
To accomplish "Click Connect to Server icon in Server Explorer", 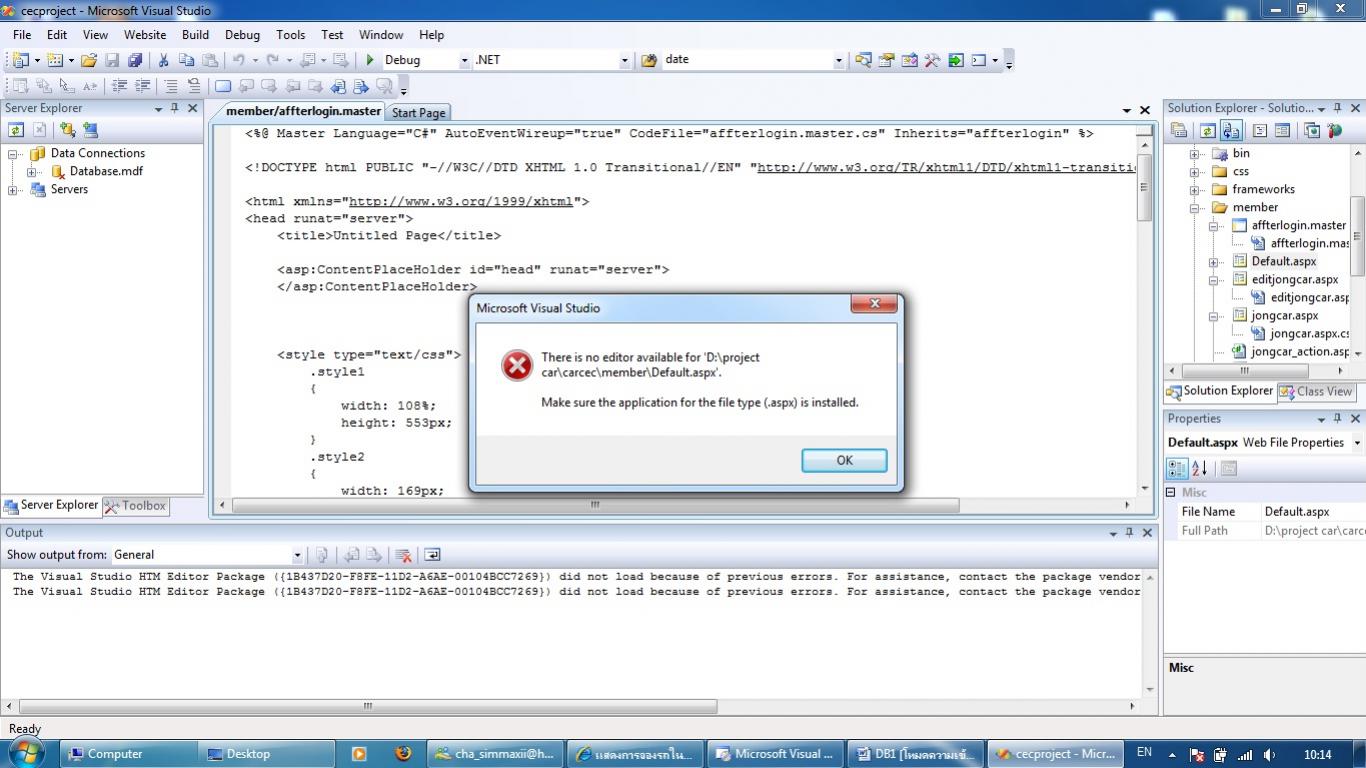I will [90, 130].
